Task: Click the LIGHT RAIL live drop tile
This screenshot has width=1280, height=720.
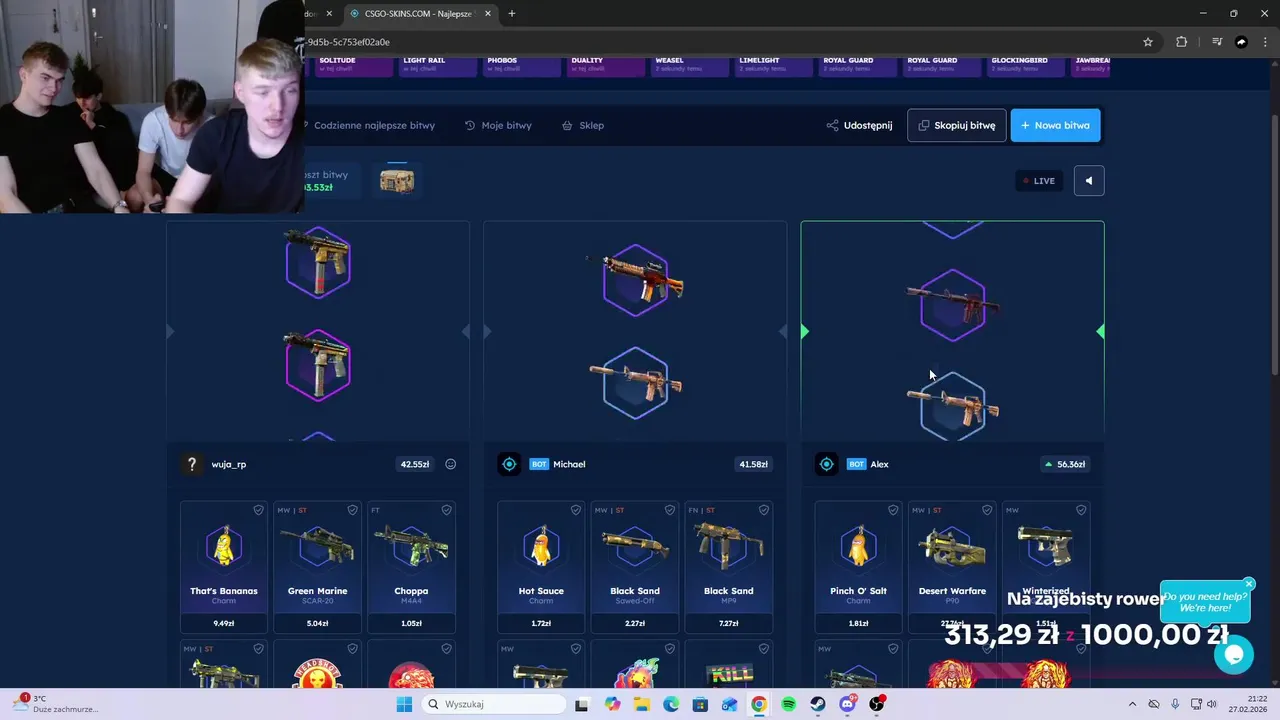Action: [x=439, y=66]
